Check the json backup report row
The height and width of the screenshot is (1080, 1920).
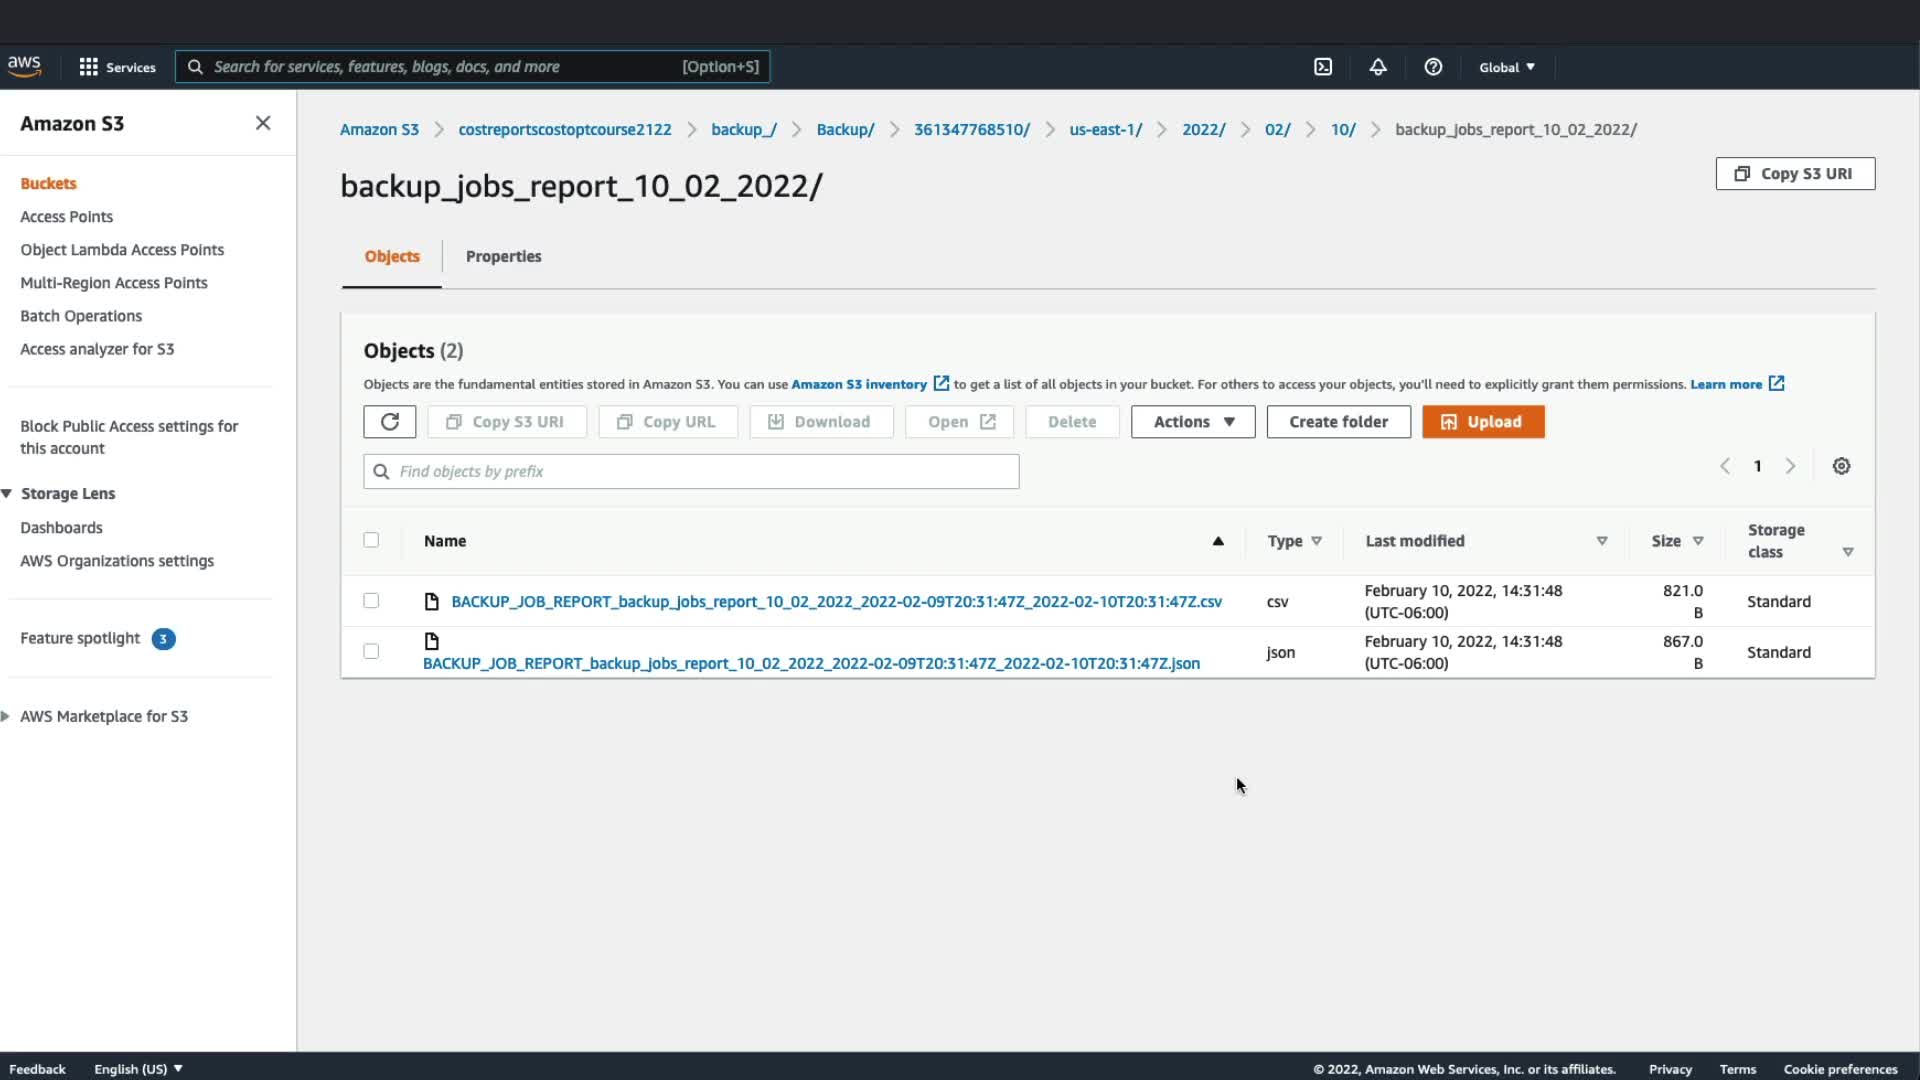click(x=371, y=651)
